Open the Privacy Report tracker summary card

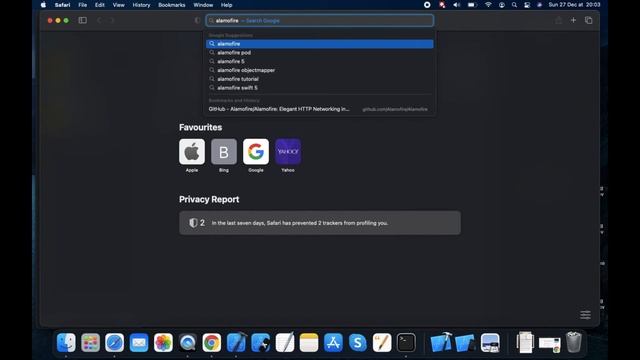(x=320, y=223)
